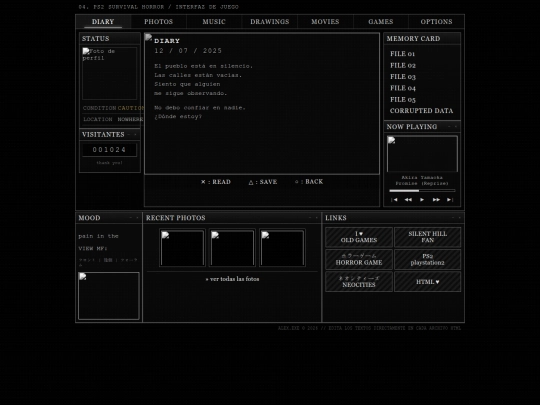Click the broken image icon beside DIARY heading

tap(148, 38)
